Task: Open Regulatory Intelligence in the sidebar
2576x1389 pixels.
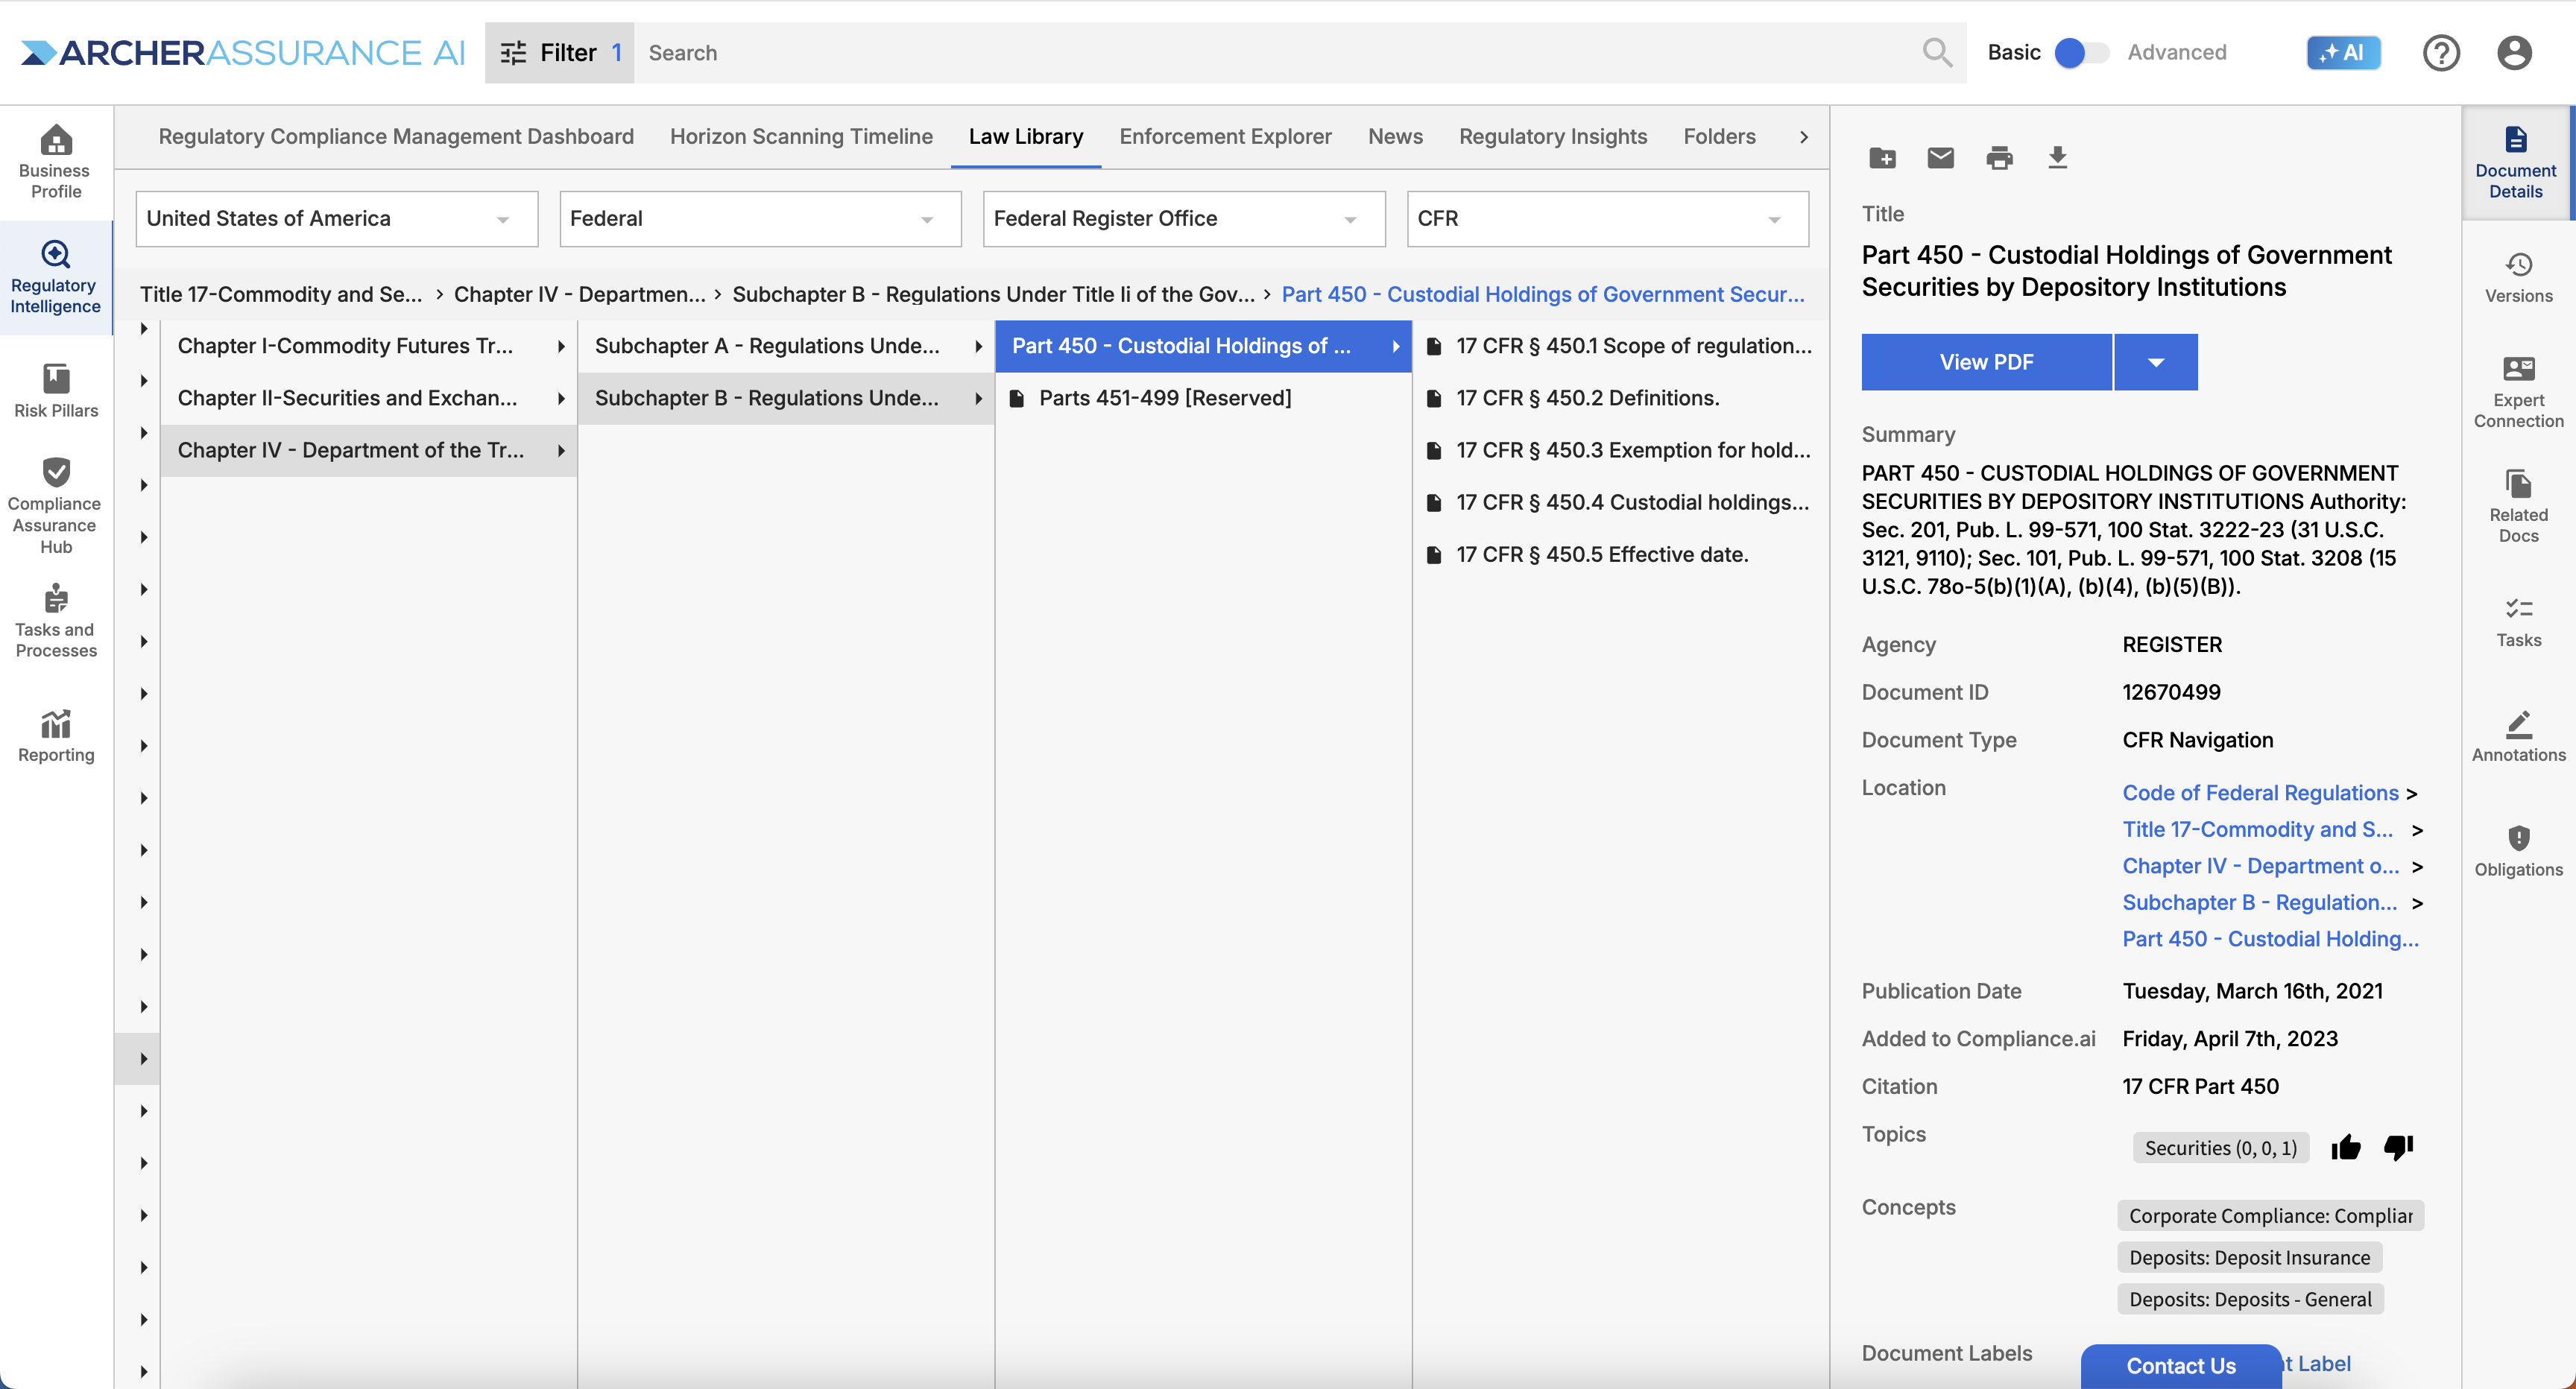Action: pos(56,277)
